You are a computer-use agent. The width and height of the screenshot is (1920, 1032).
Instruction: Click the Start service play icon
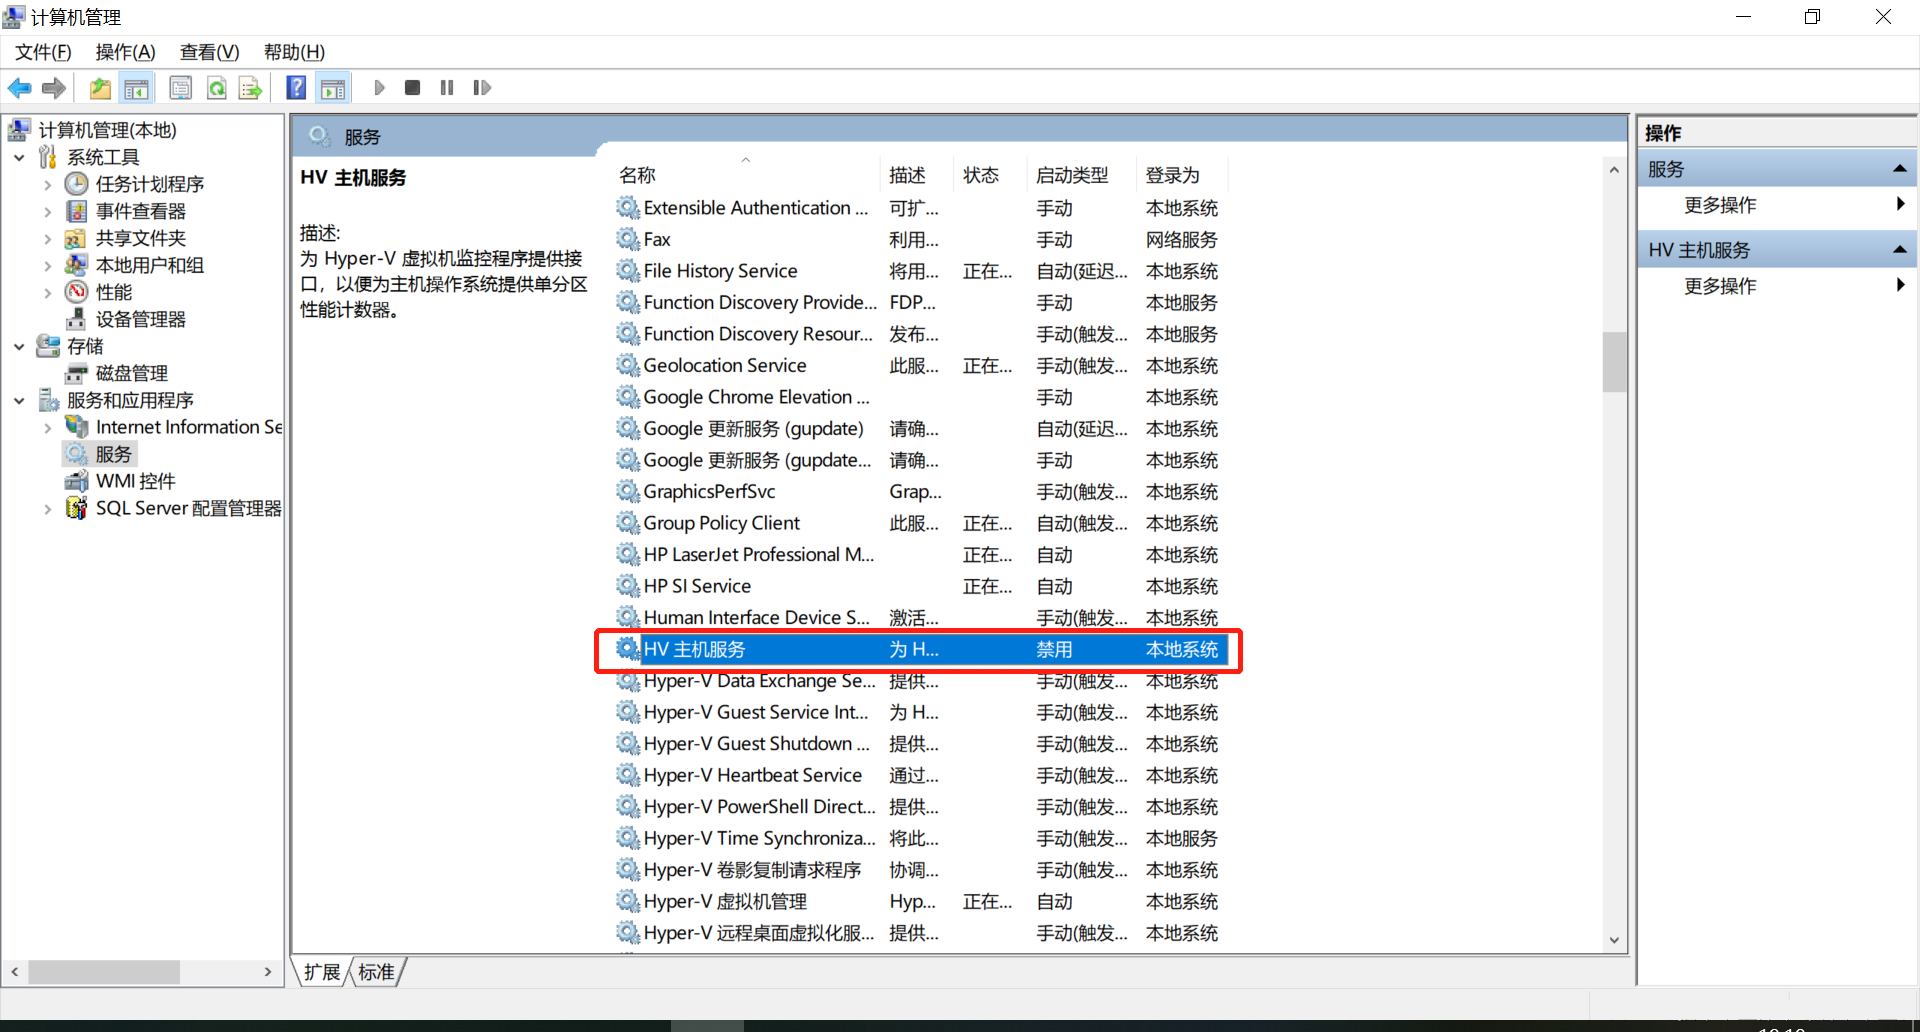tap(379, 88)
